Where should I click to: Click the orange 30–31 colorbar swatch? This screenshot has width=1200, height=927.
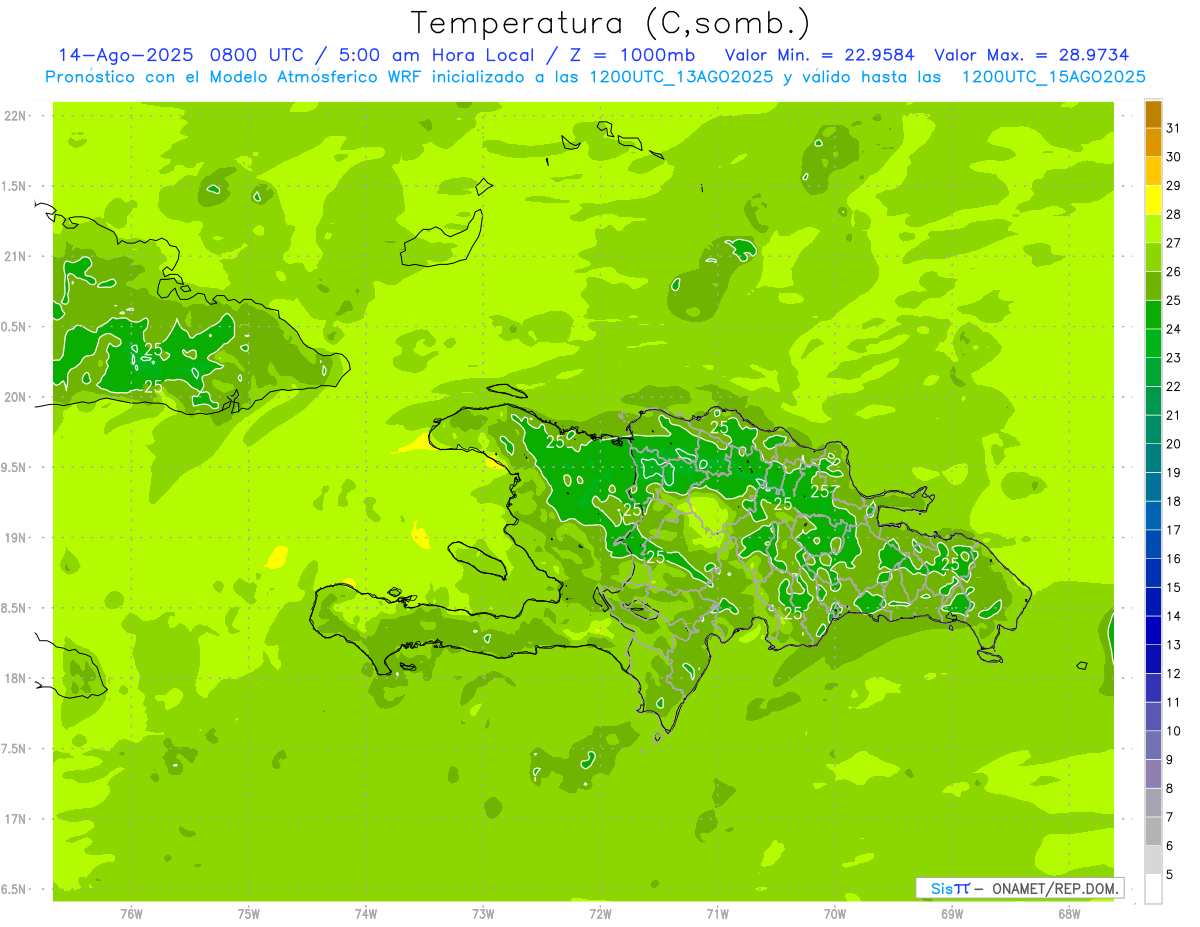1153,143
